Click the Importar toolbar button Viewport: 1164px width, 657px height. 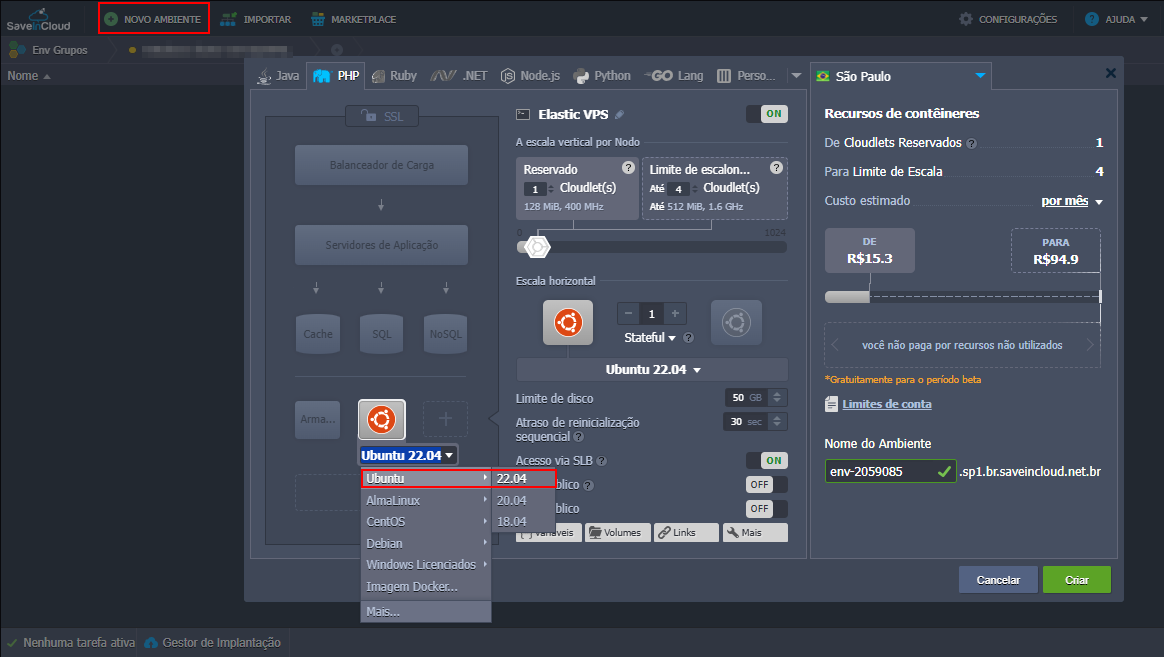click(x=256, y=19)
